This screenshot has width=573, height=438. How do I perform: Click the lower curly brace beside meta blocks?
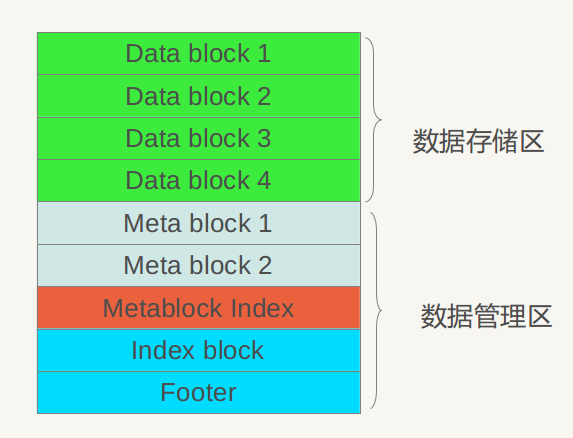(x=376, y=310)
